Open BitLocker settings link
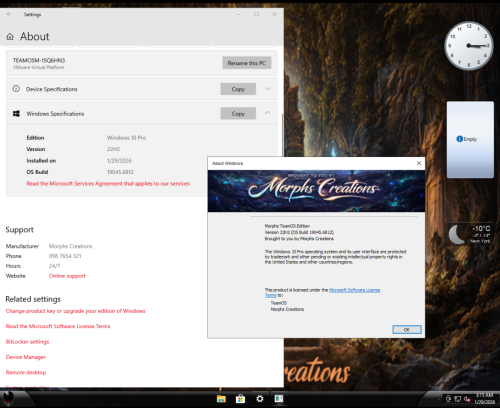Image resolution: width=500 pixels, height=408 pixels. coord(27,341)
